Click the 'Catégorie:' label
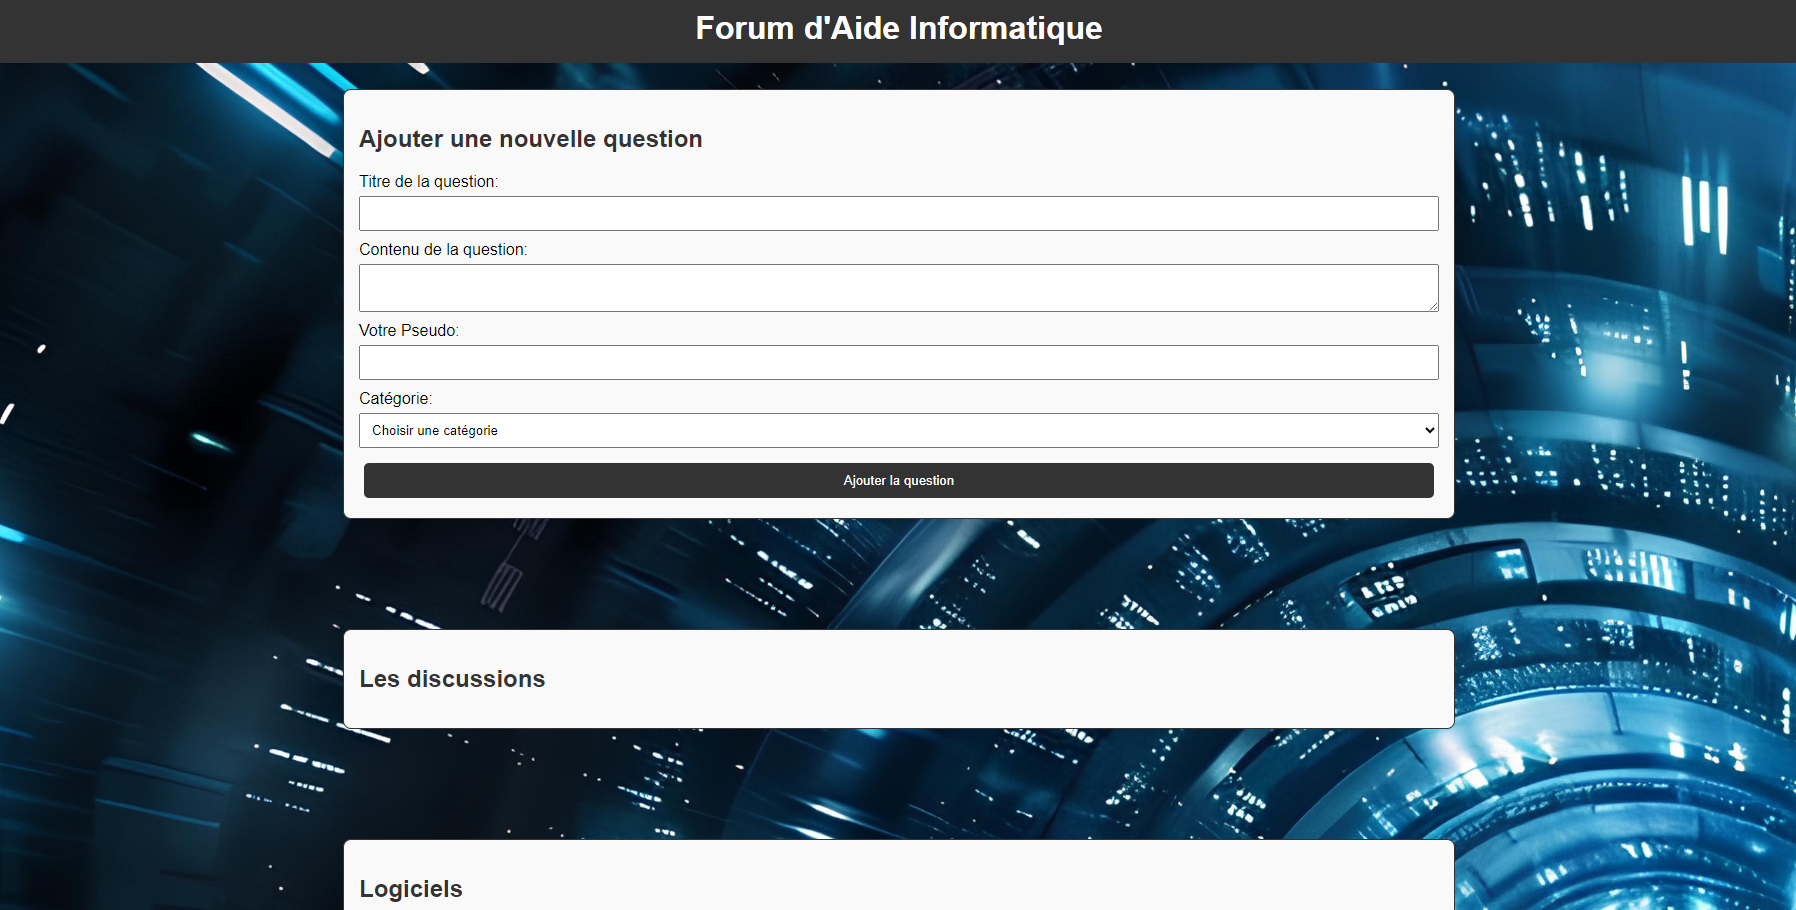 point(395,398)
